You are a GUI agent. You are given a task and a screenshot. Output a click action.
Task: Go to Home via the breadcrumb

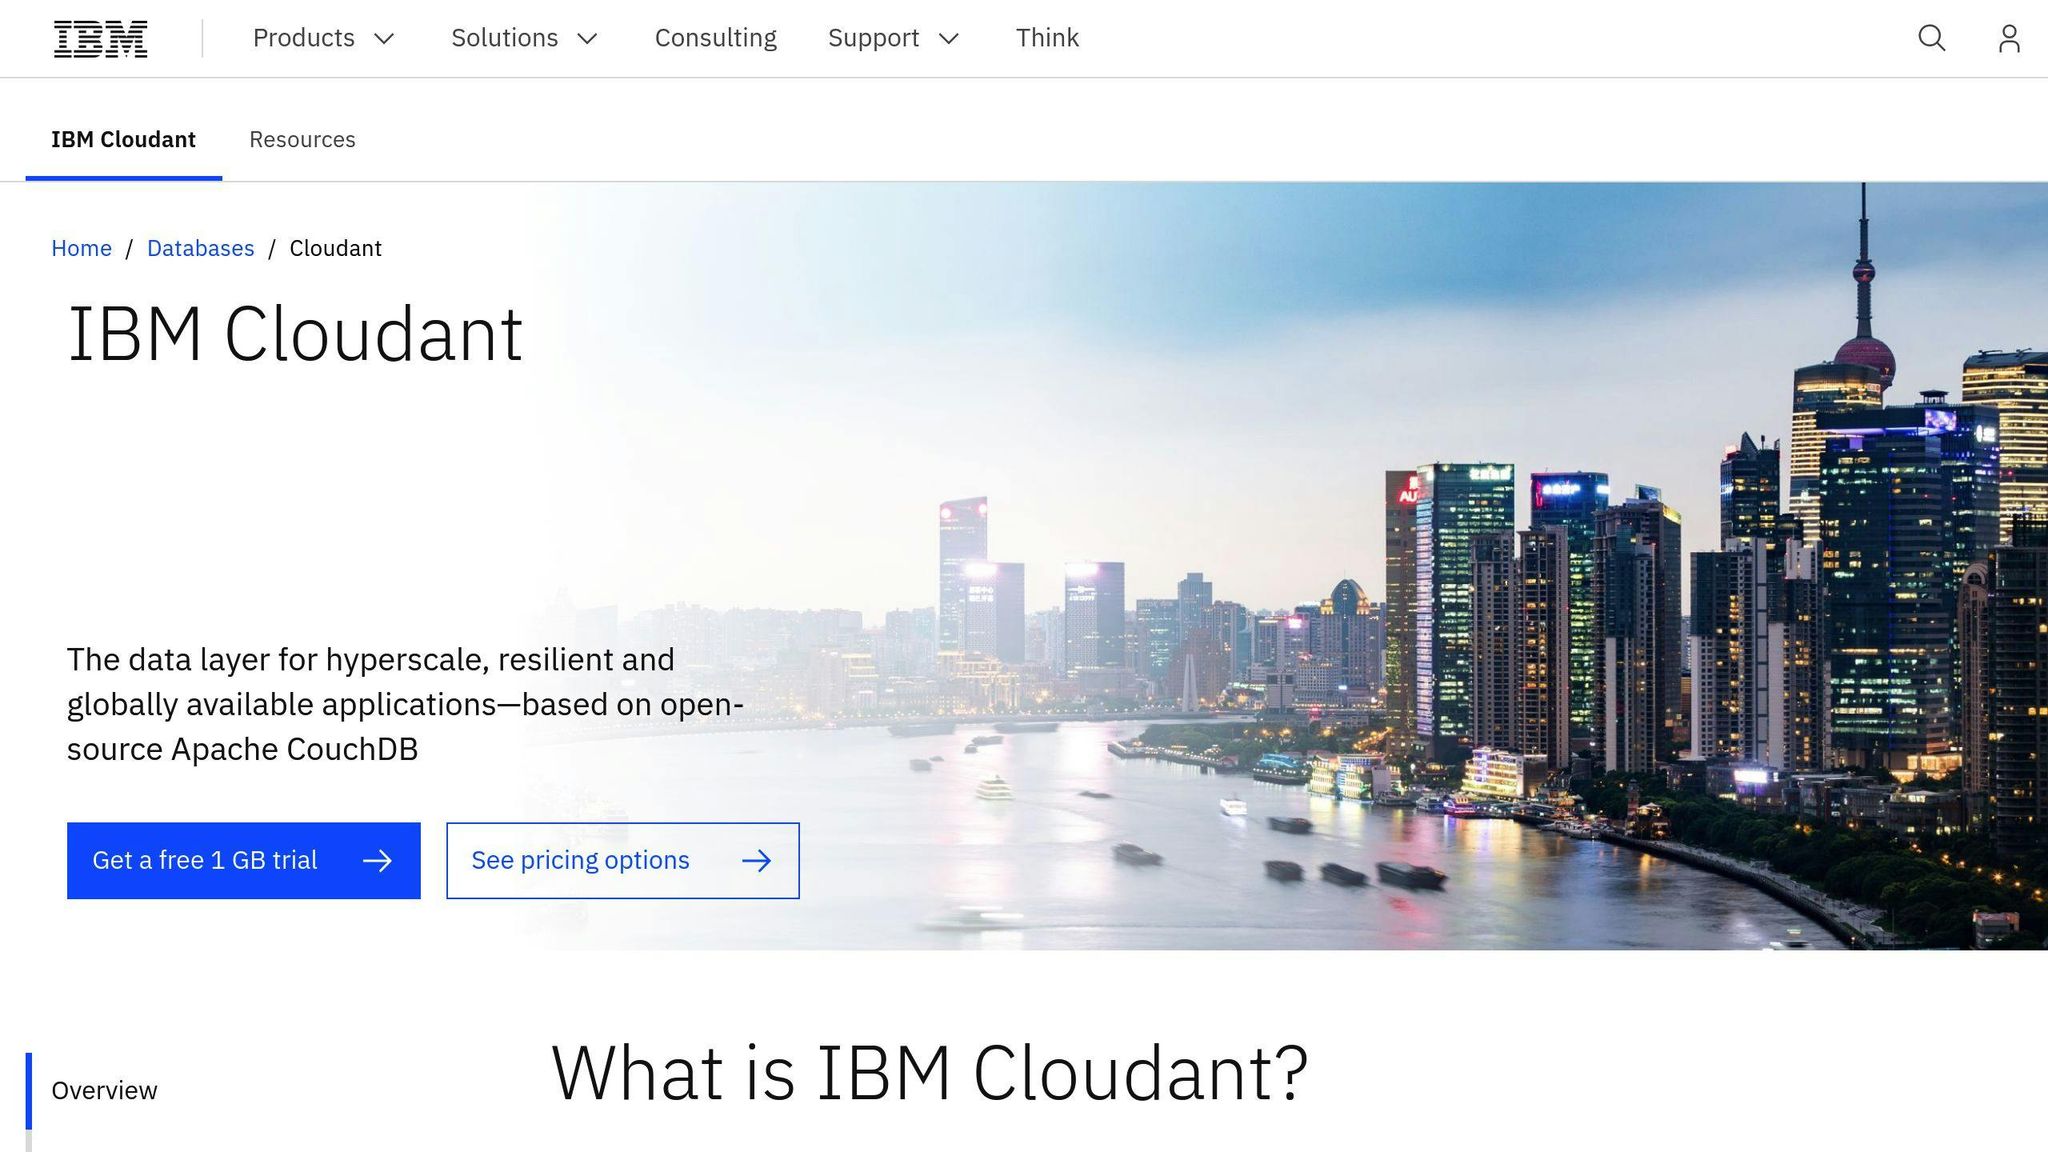tap(81, 247)
